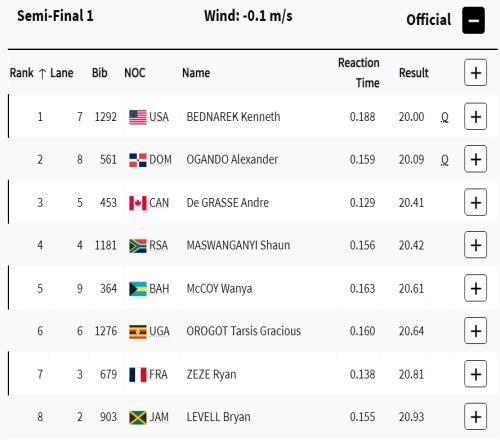Expand McCOY Wanya row details
Screen dimensions: 500x440
coord(476,288)
